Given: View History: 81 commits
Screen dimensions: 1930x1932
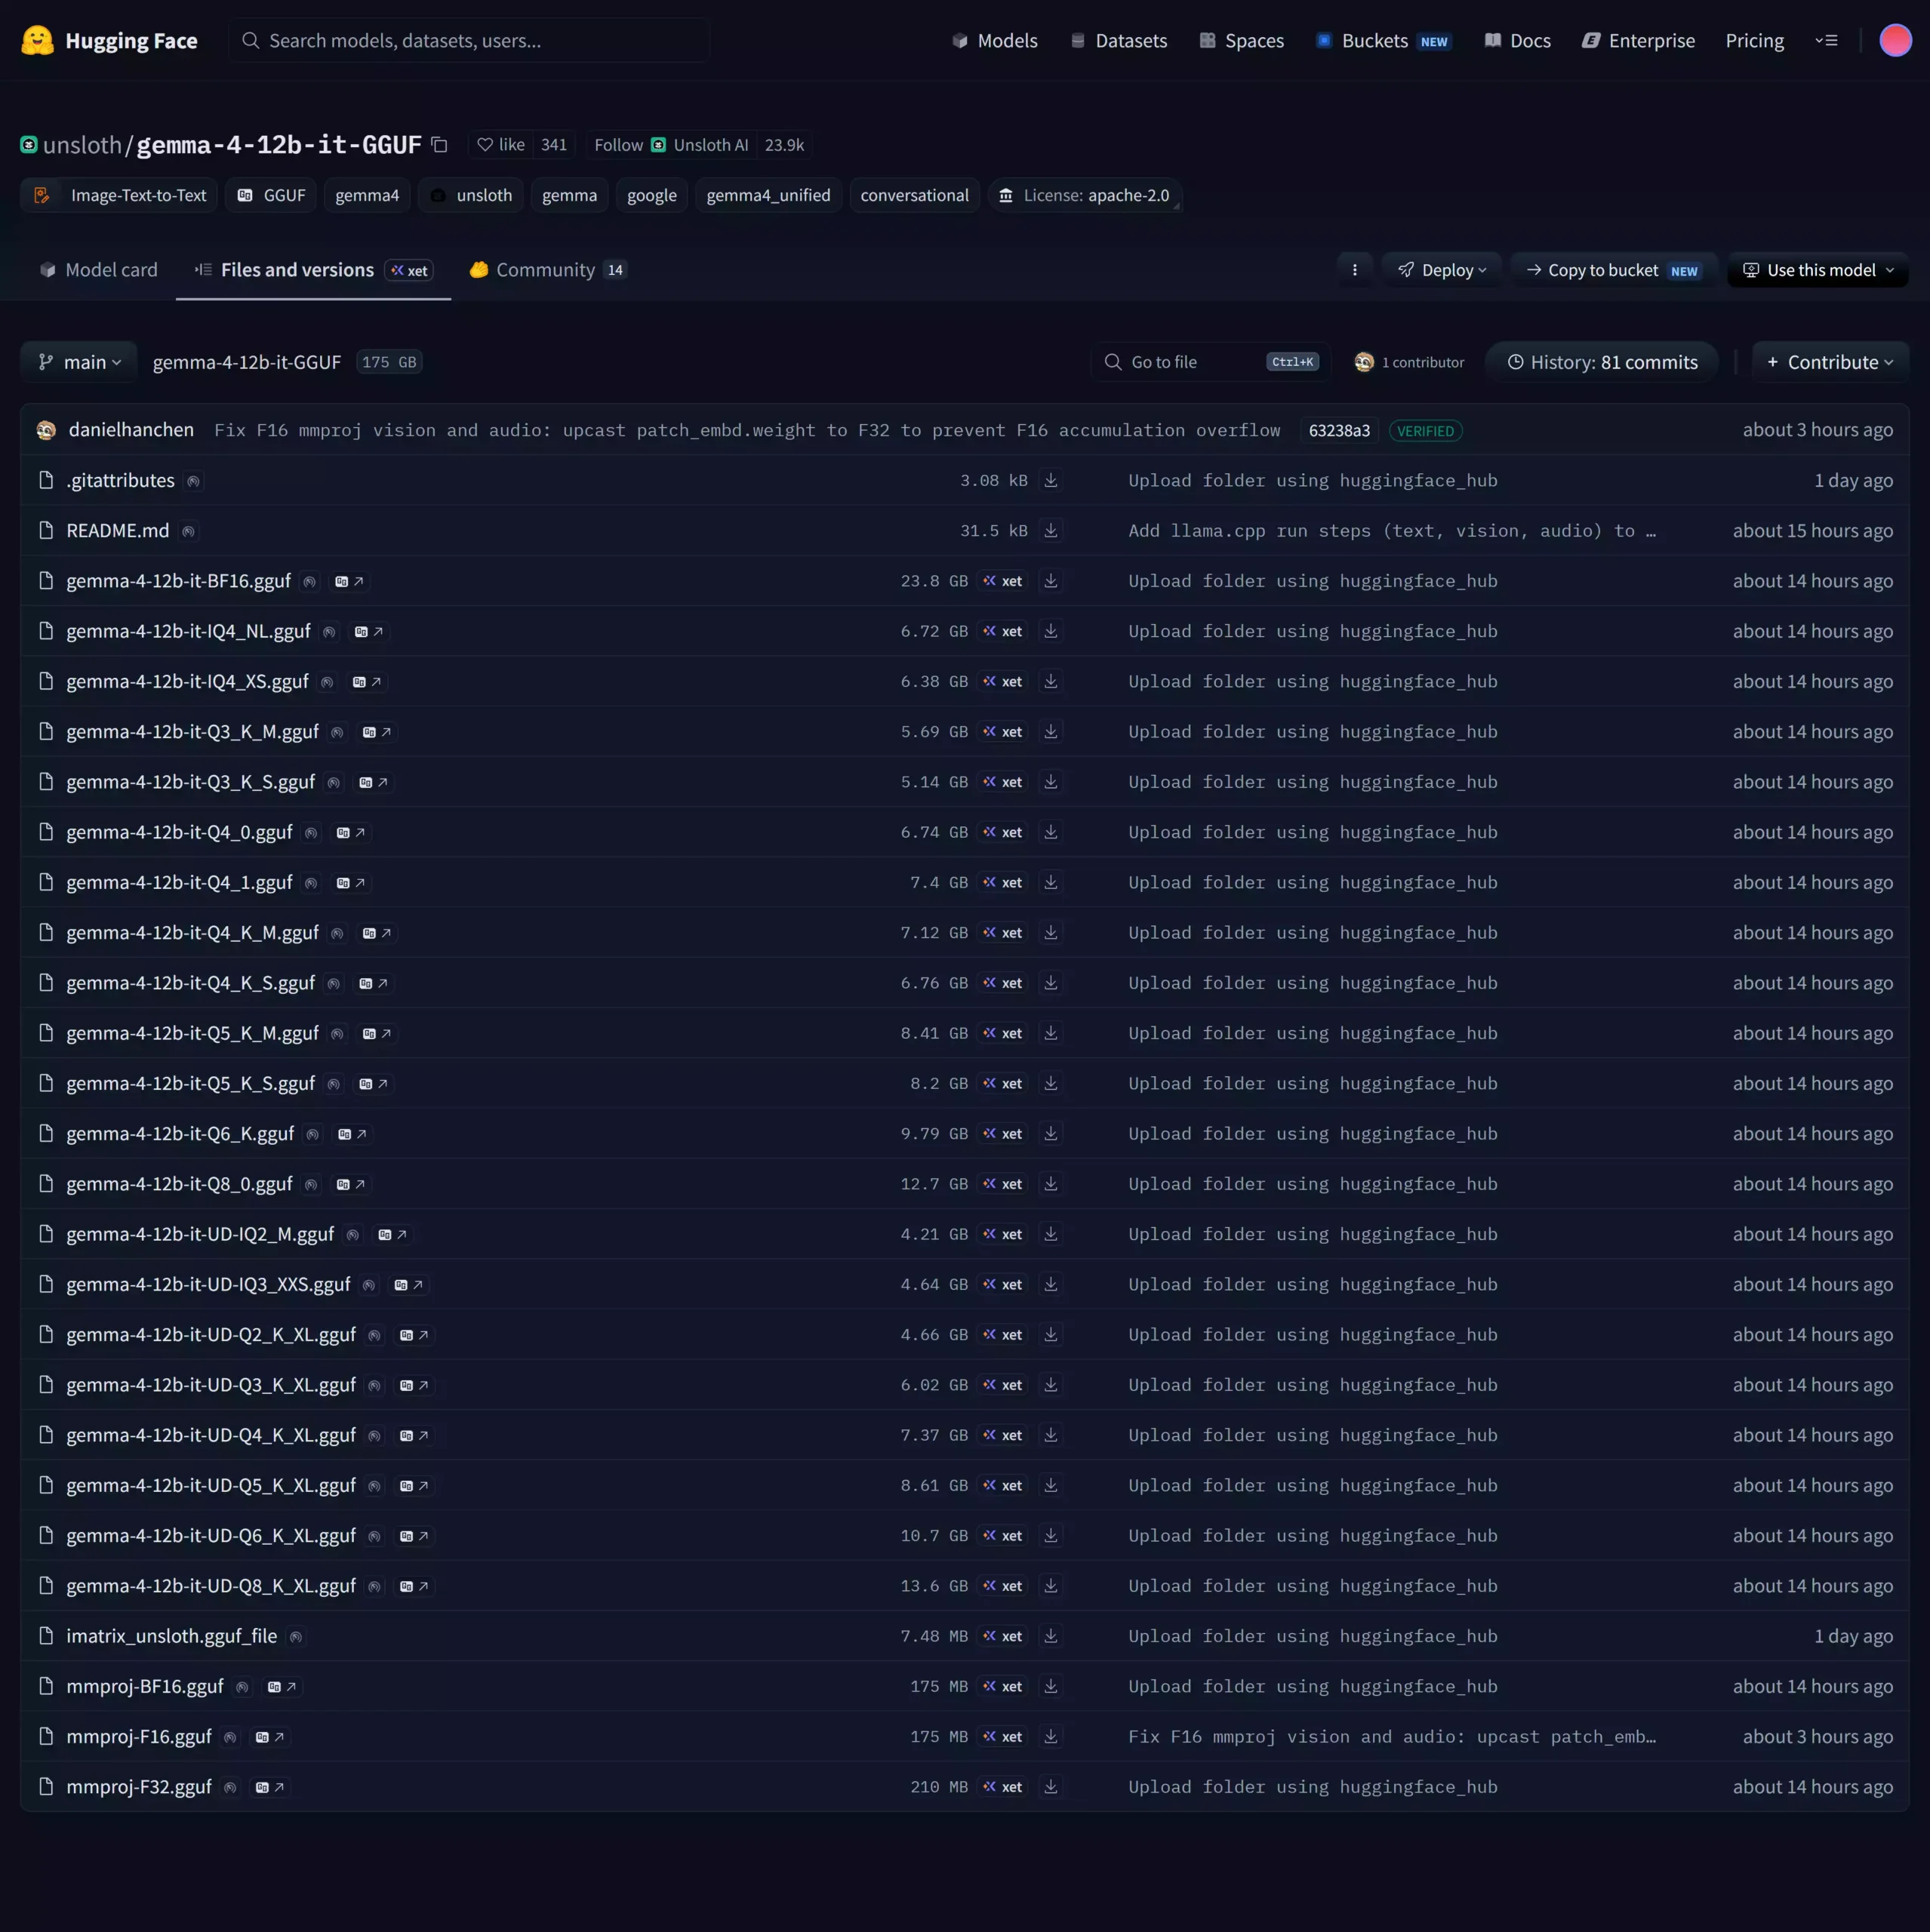Looking at the screenshot, I should point(1602,362).
